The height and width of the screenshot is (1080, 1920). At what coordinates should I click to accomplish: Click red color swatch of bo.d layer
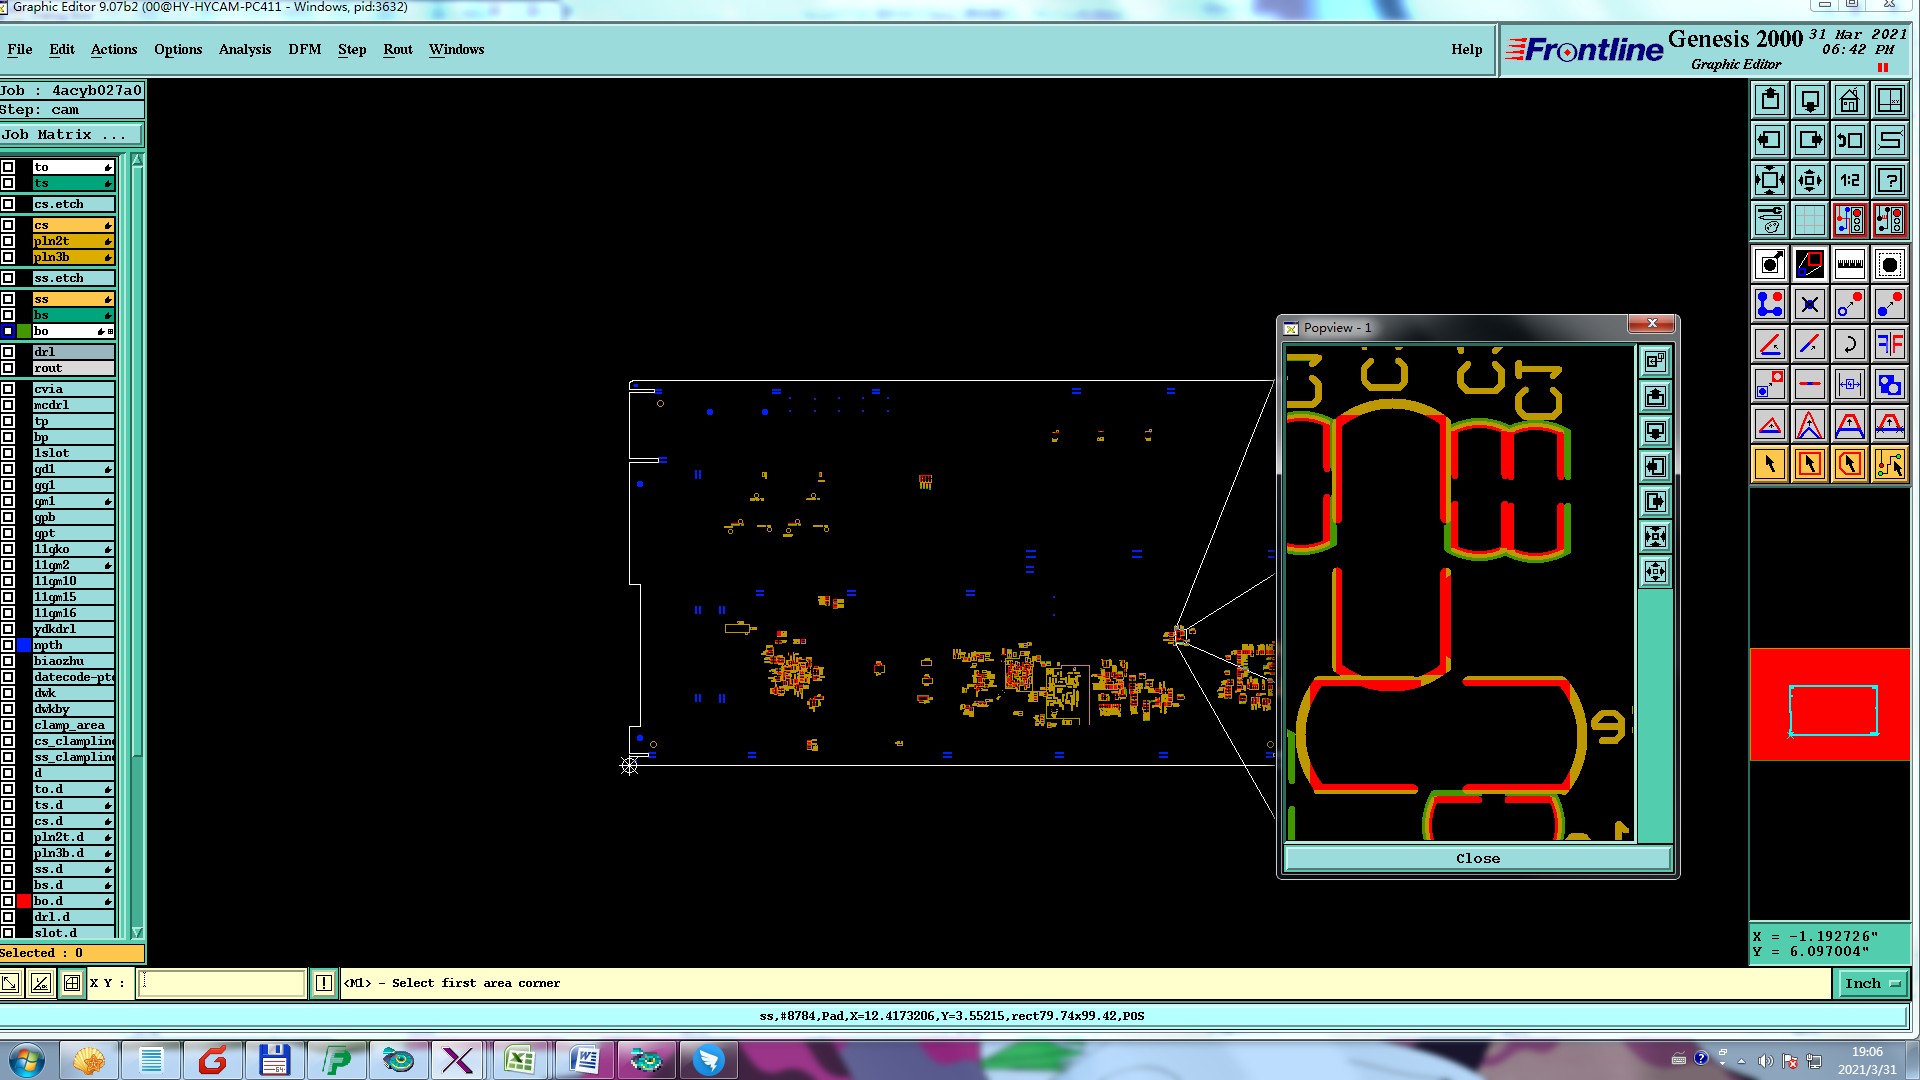click(24, 901)
